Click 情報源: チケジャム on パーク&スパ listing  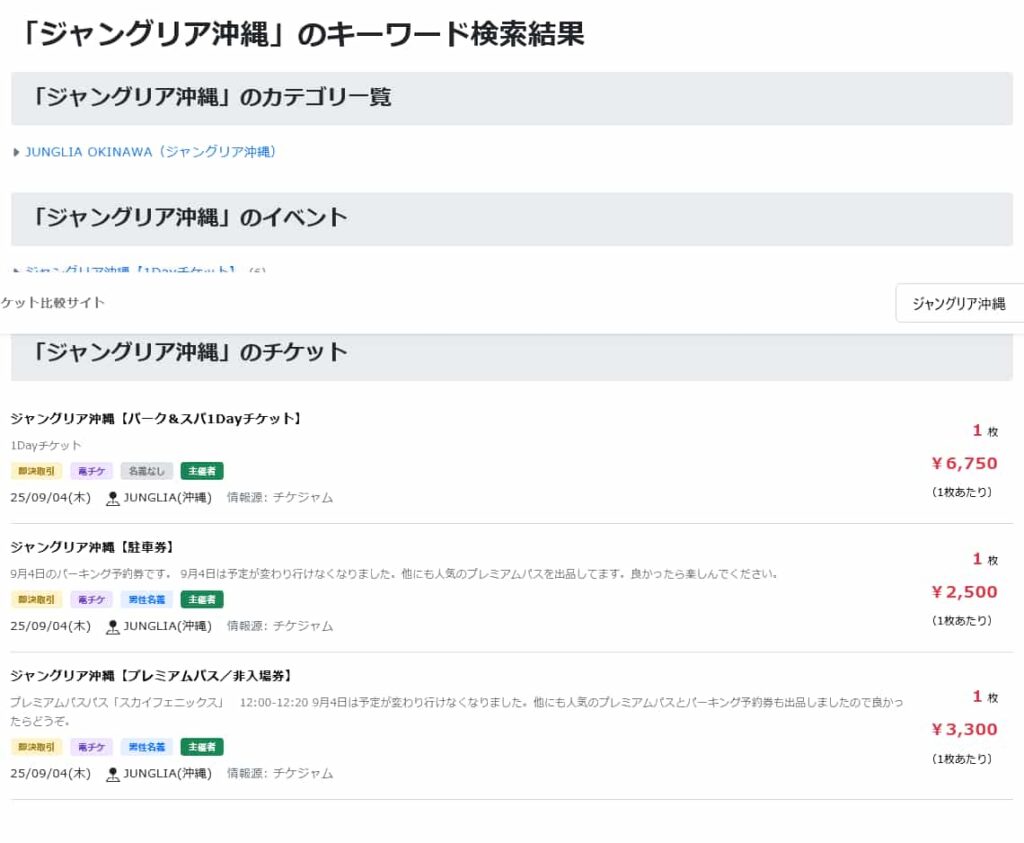(280, 498)
